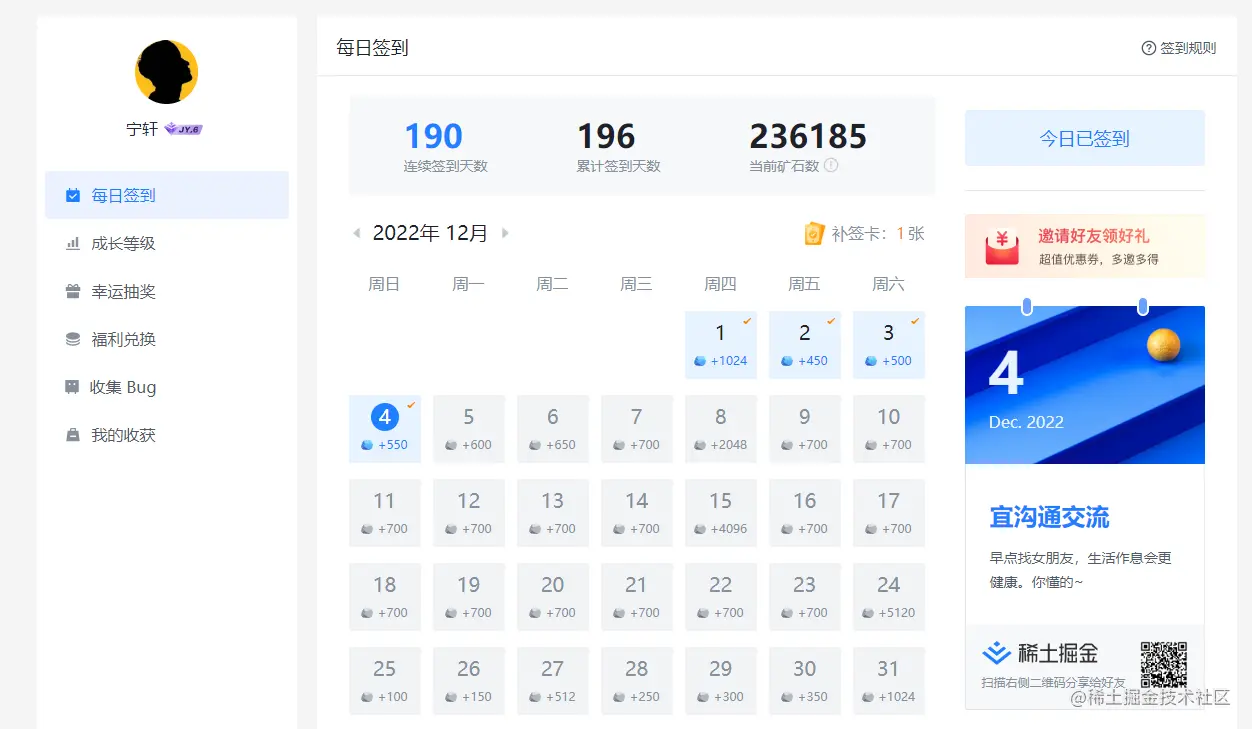Click the info icon next to 当前矿石数
1252x729 pixels.
(x=831, y=166)
